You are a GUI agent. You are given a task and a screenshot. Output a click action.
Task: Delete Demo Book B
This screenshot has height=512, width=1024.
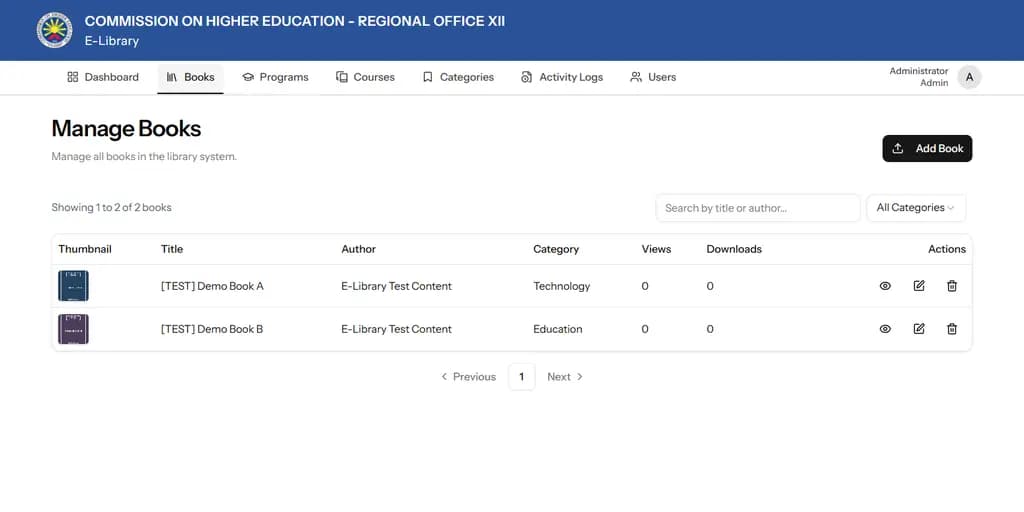[x=952, y=329]
